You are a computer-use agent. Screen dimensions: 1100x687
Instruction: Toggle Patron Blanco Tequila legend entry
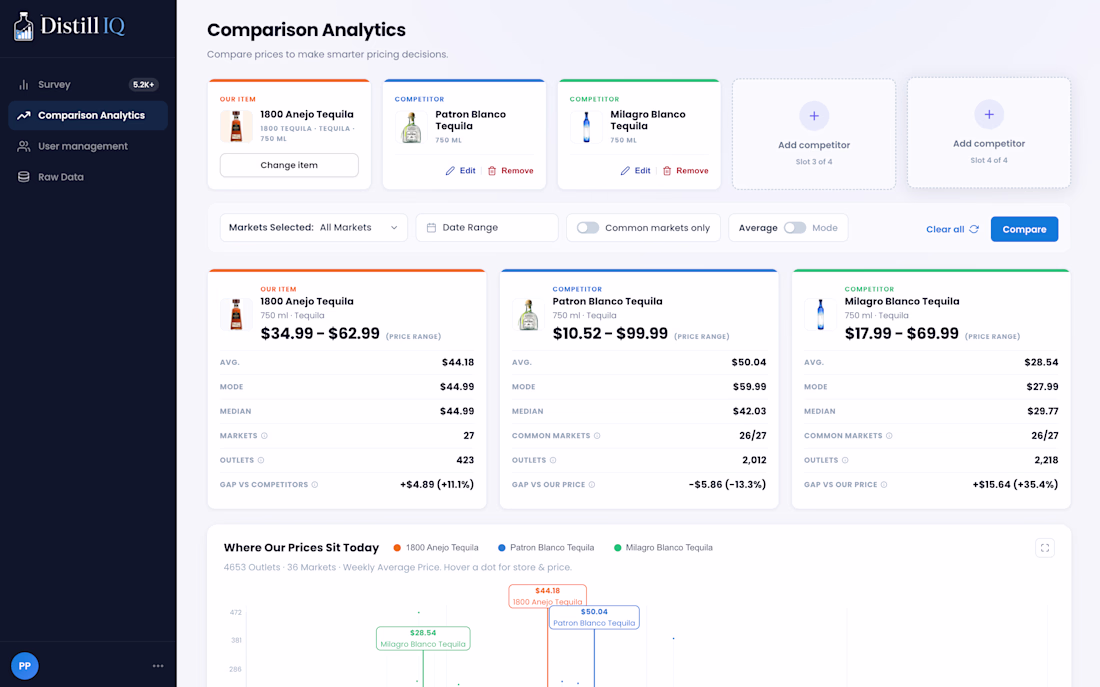pyautogui.click(x=546, y=547)
